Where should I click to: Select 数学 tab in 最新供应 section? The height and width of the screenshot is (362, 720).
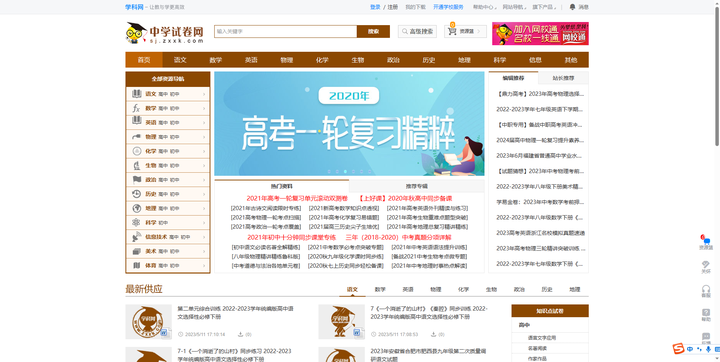point(380,289)
